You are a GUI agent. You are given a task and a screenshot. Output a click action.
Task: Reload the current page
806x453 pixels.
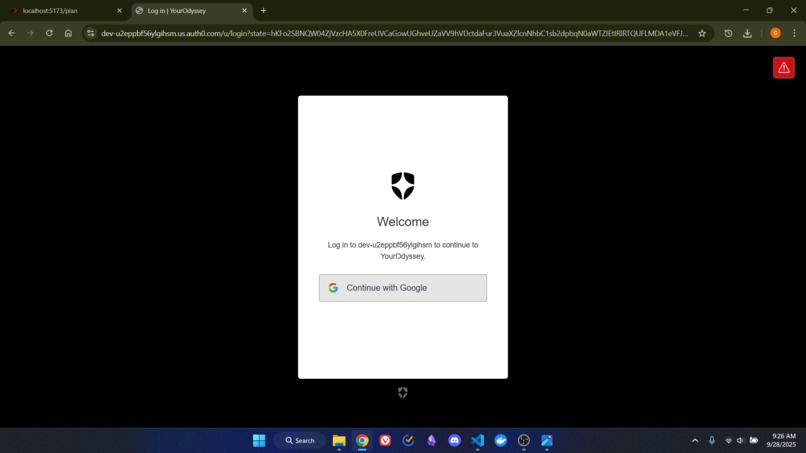click(x=49, y=33)
